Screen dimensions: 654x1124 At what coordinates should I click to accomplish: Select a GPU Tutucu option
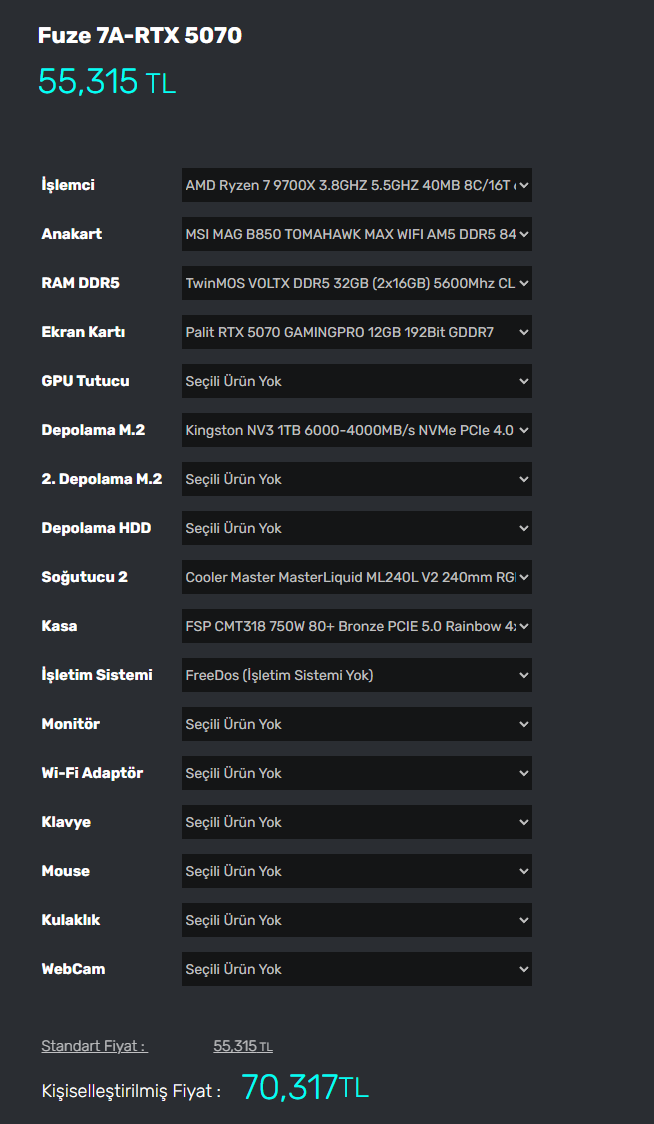coord(356,381)
